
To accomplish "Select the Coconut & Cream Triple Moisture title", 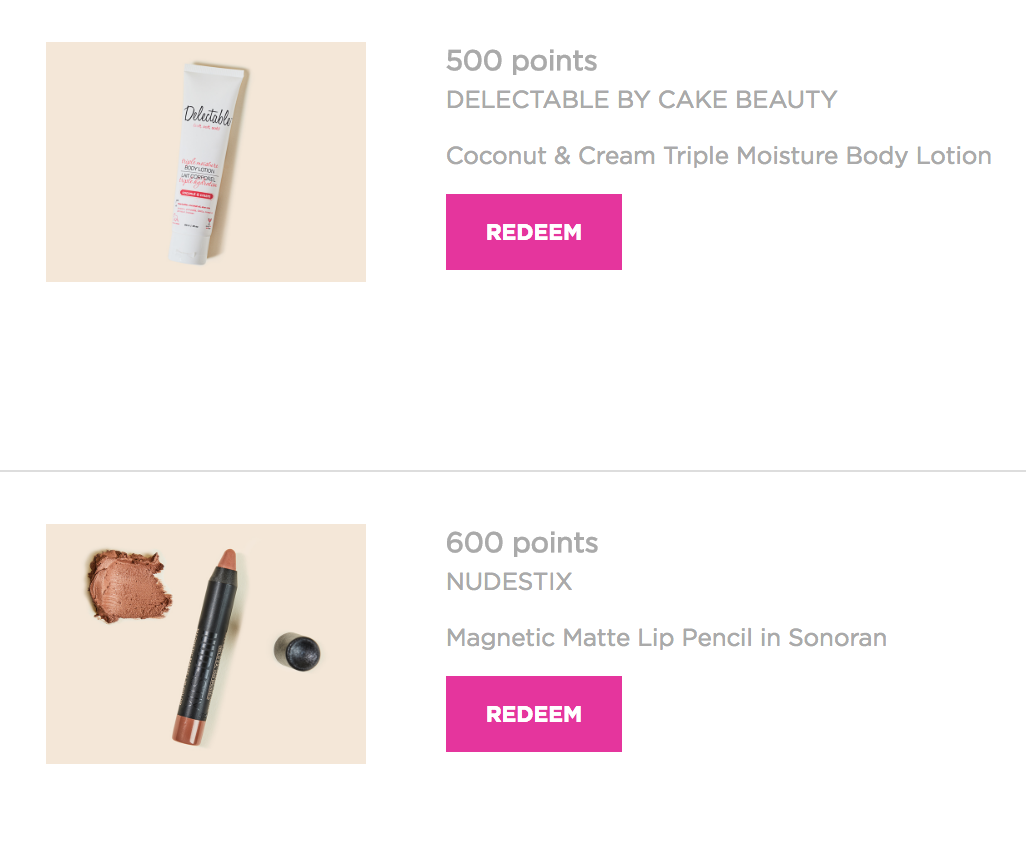I will coord(718,156).
